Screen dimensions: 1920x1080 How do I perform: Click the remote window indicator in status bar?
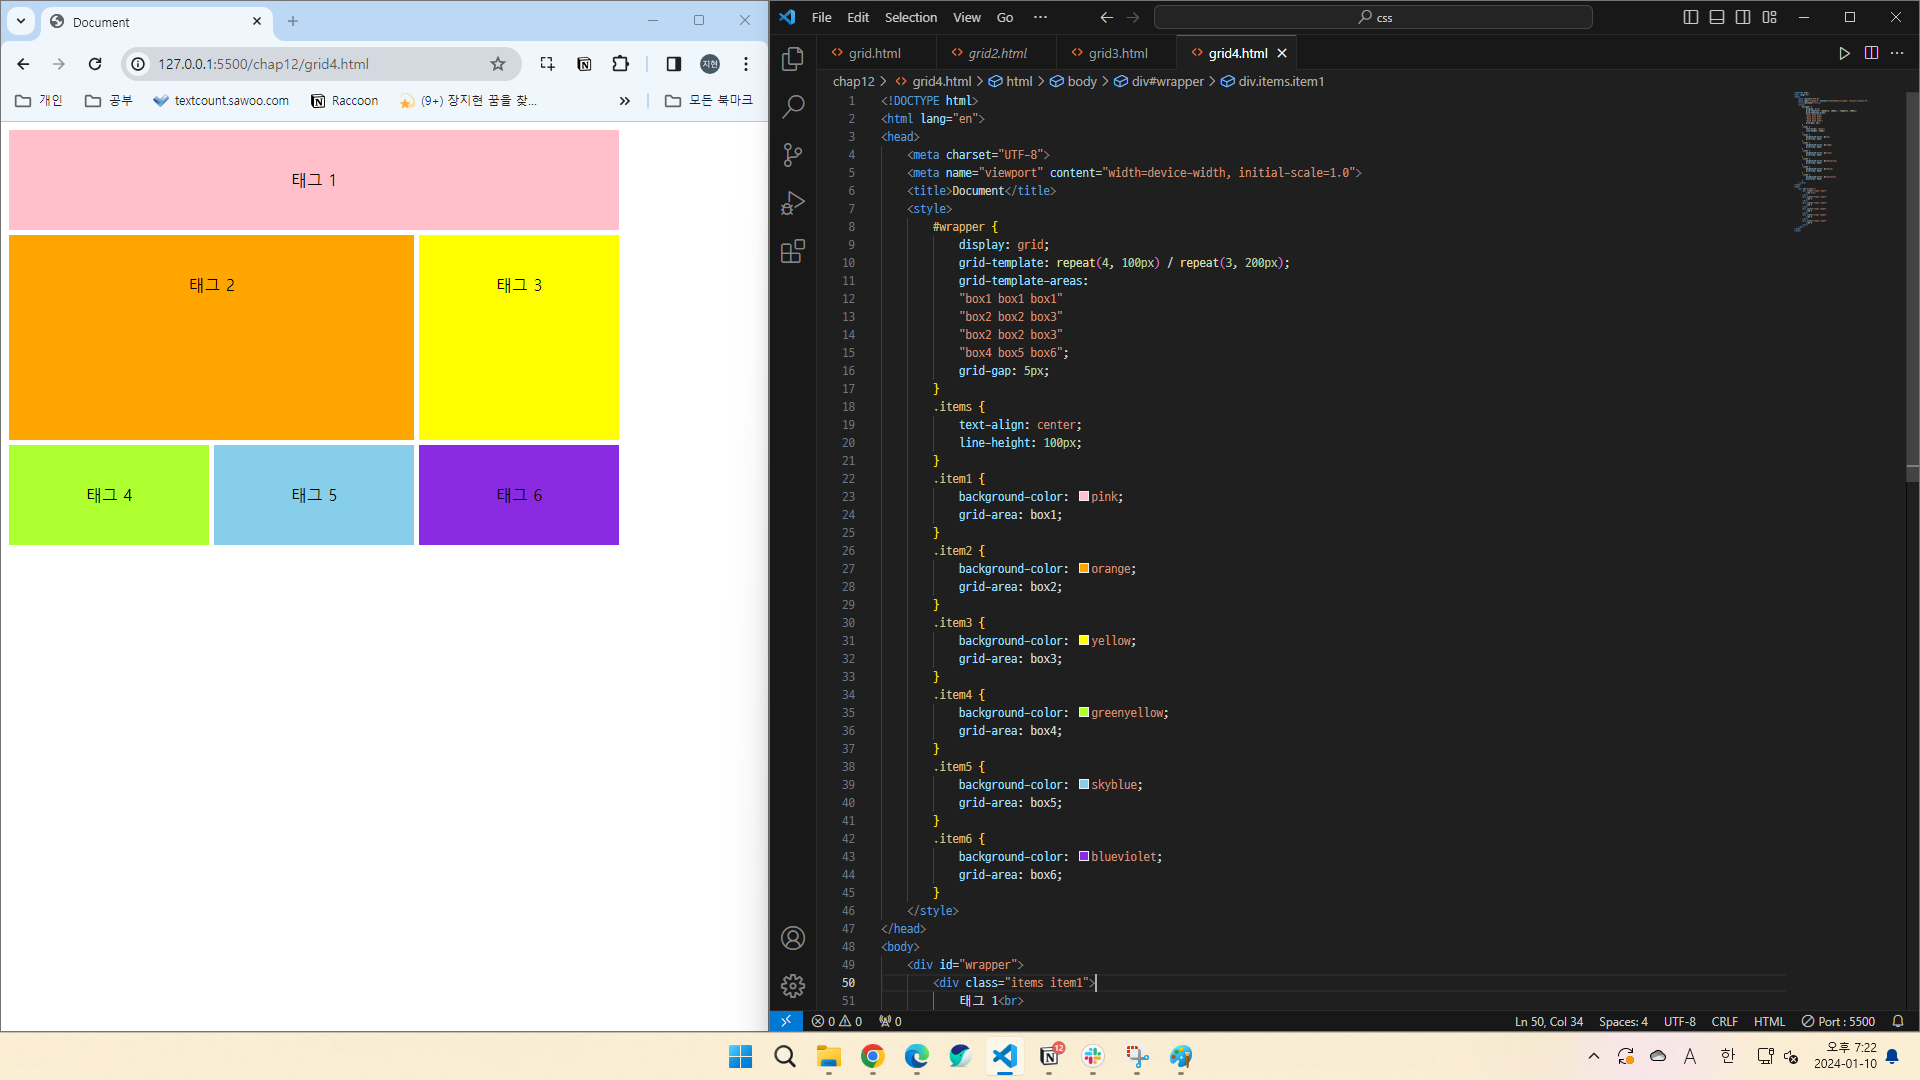786,1021
